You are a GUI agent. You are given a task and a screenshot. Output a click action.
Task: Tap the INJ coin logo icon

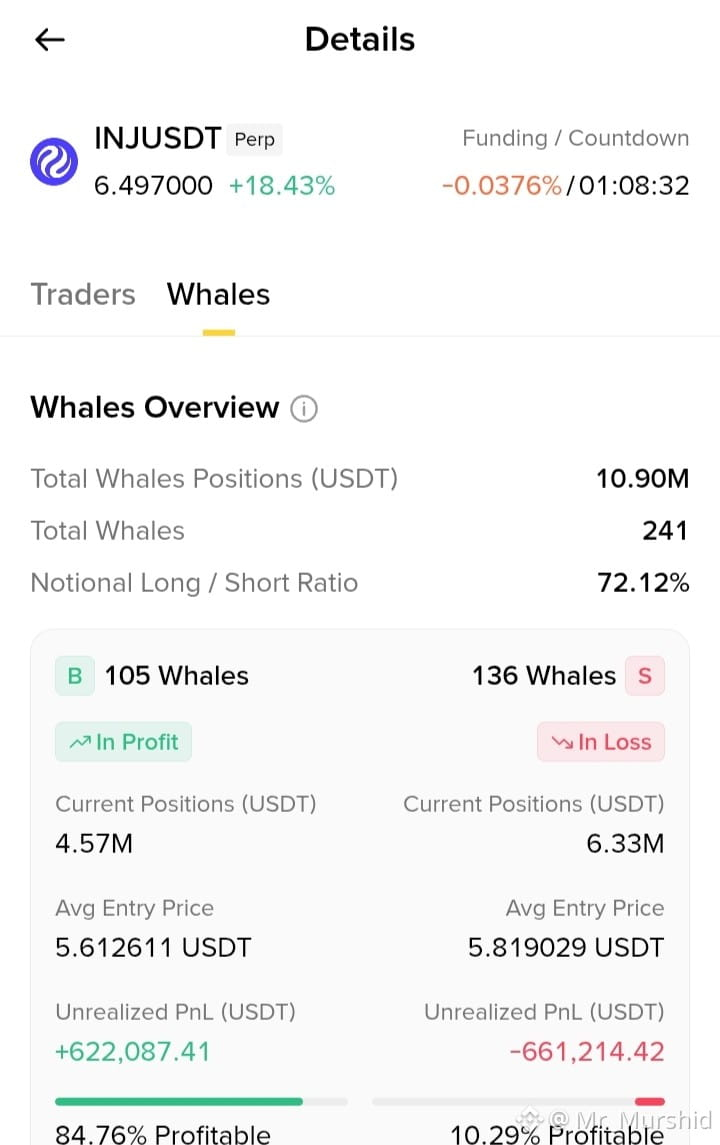click(53, 161)
